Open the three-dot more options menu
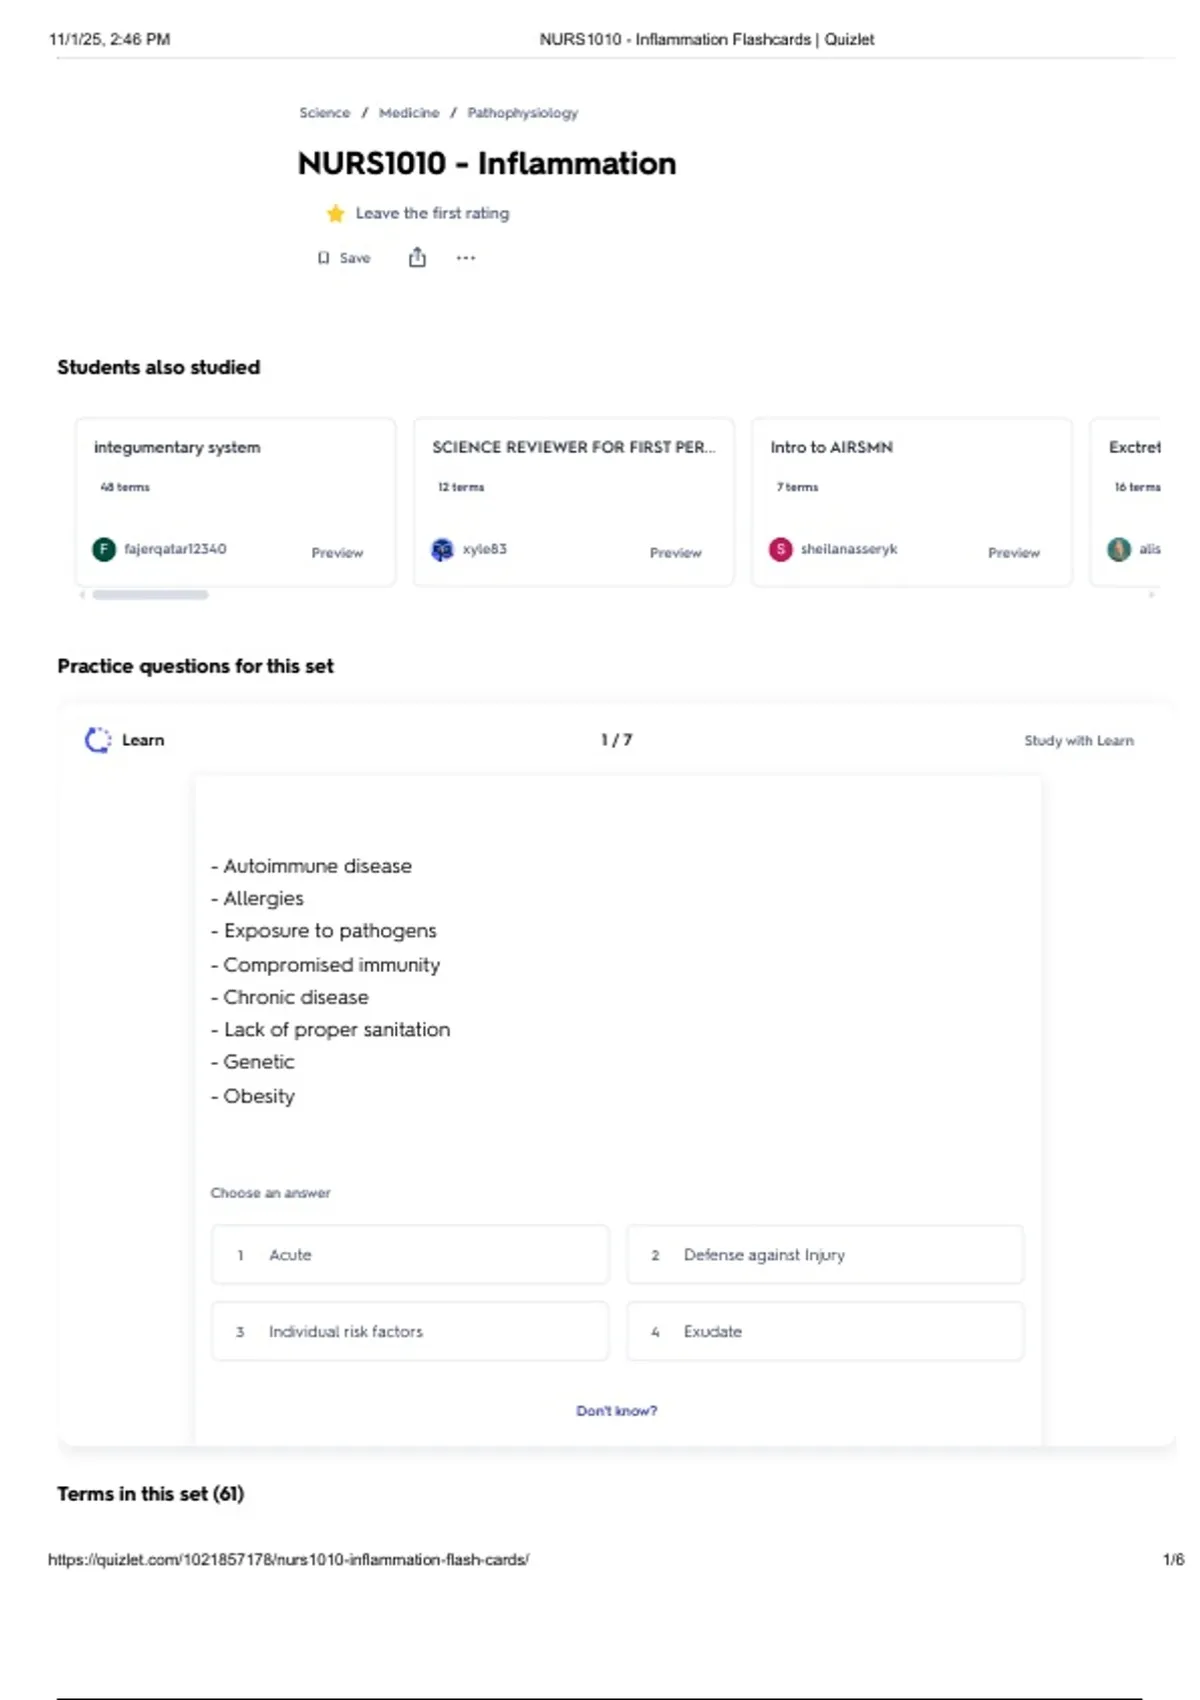 point(466,258)
